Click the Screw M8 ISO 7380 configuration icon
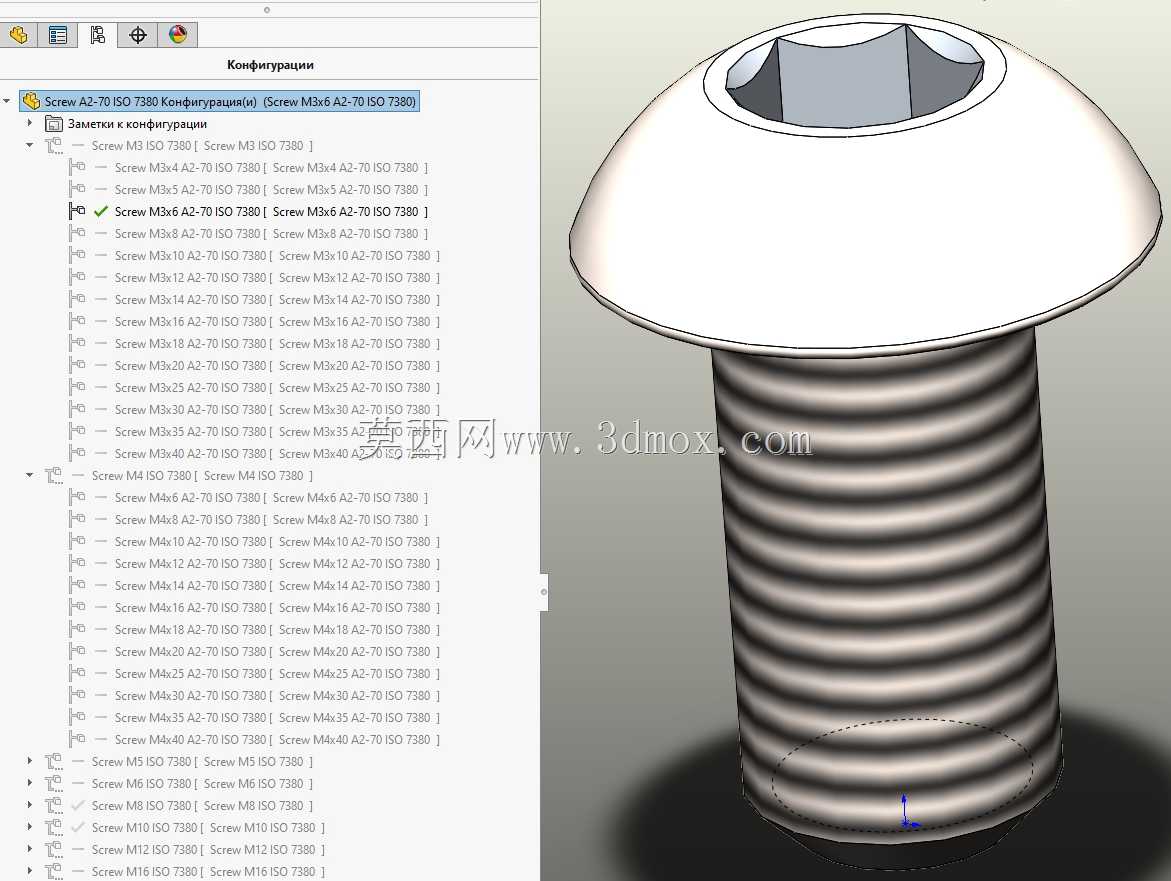Image resolution: width=1171 pixels, height=881 pixels. (x=54, y=806)
